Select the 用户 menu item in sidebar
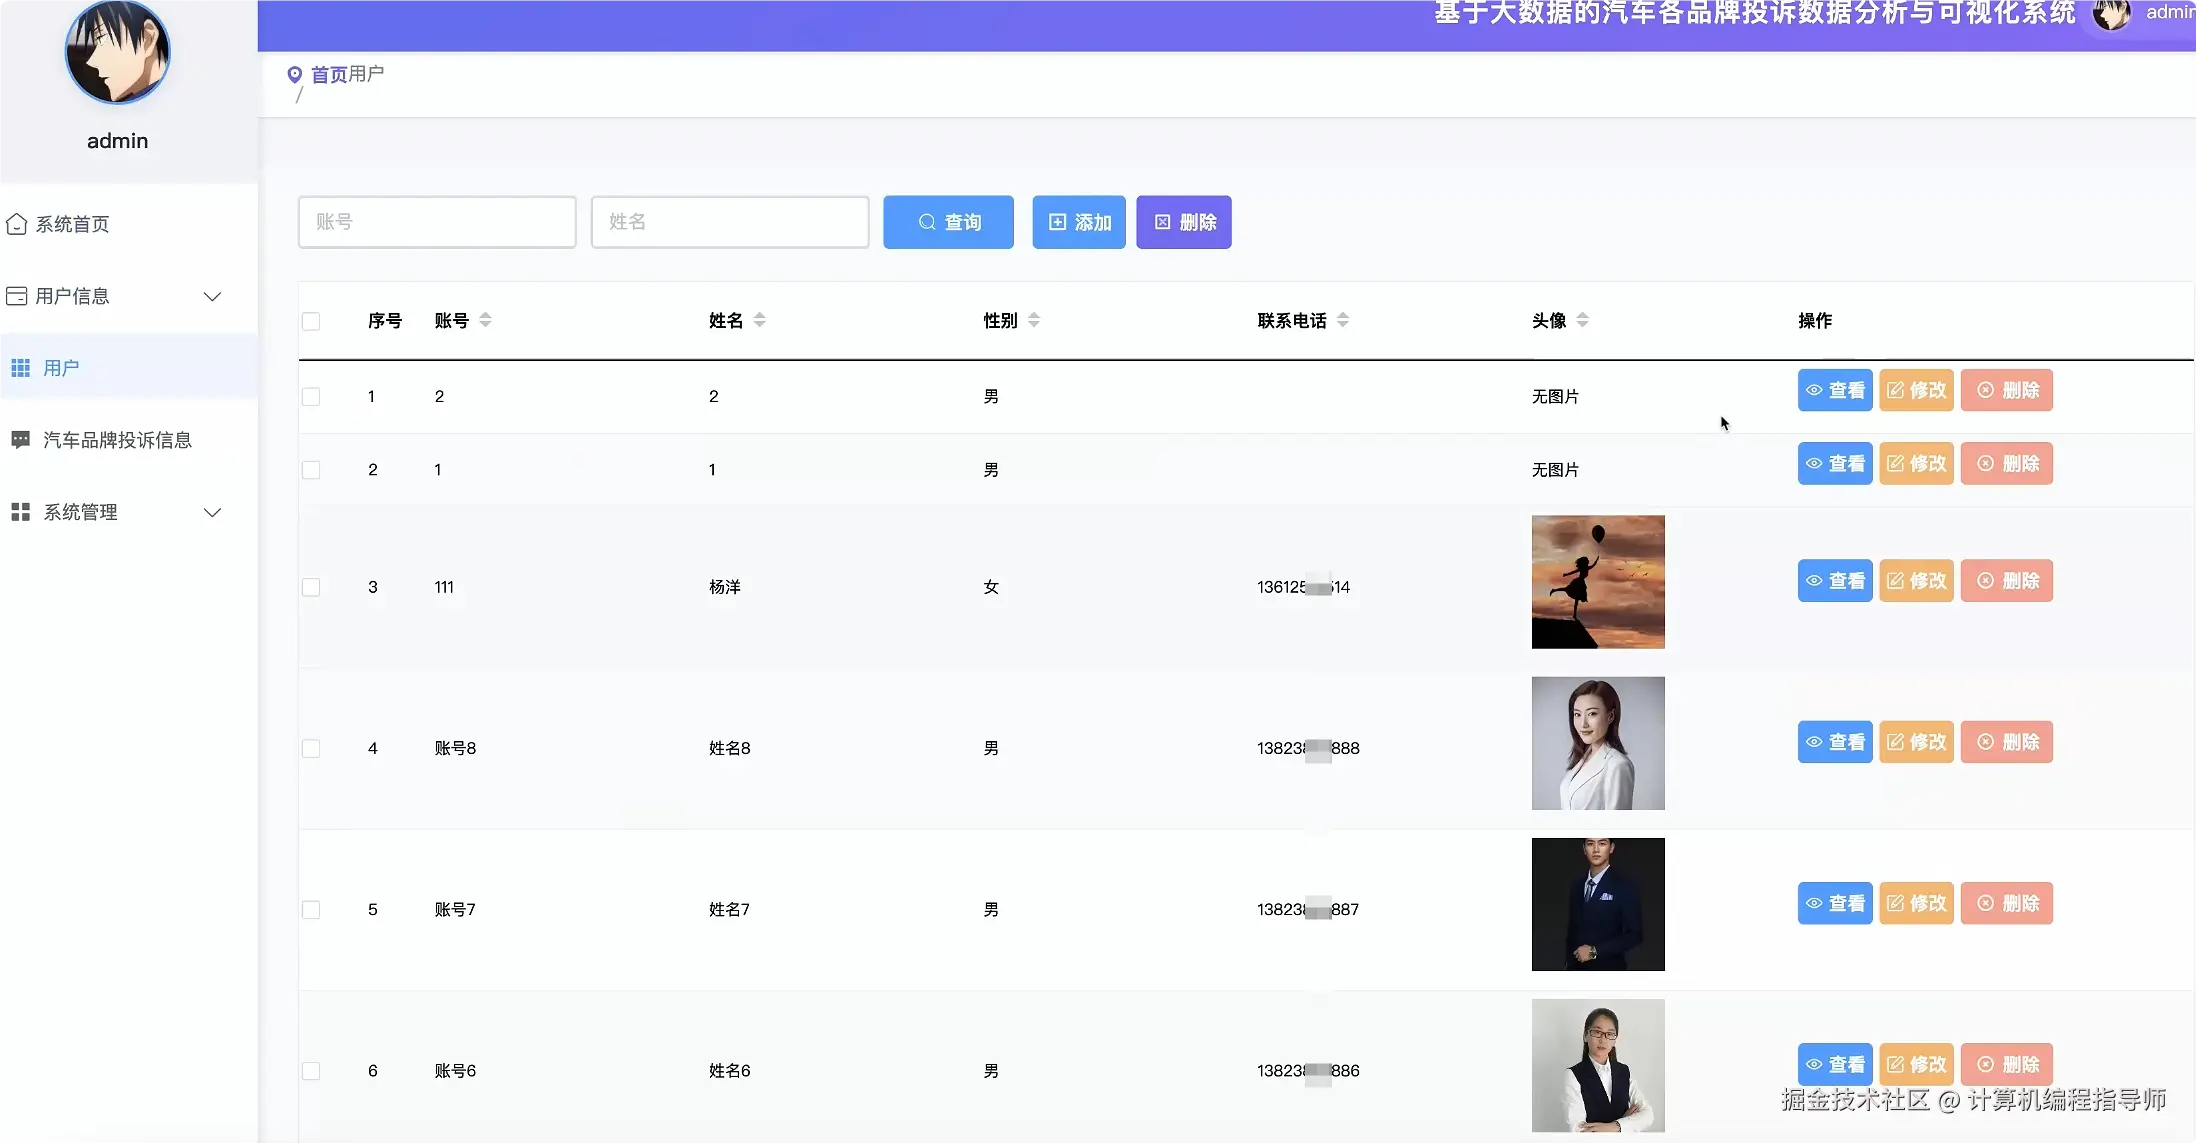Viewport: 2196px width, 1143px height. [x=62, y=367]
